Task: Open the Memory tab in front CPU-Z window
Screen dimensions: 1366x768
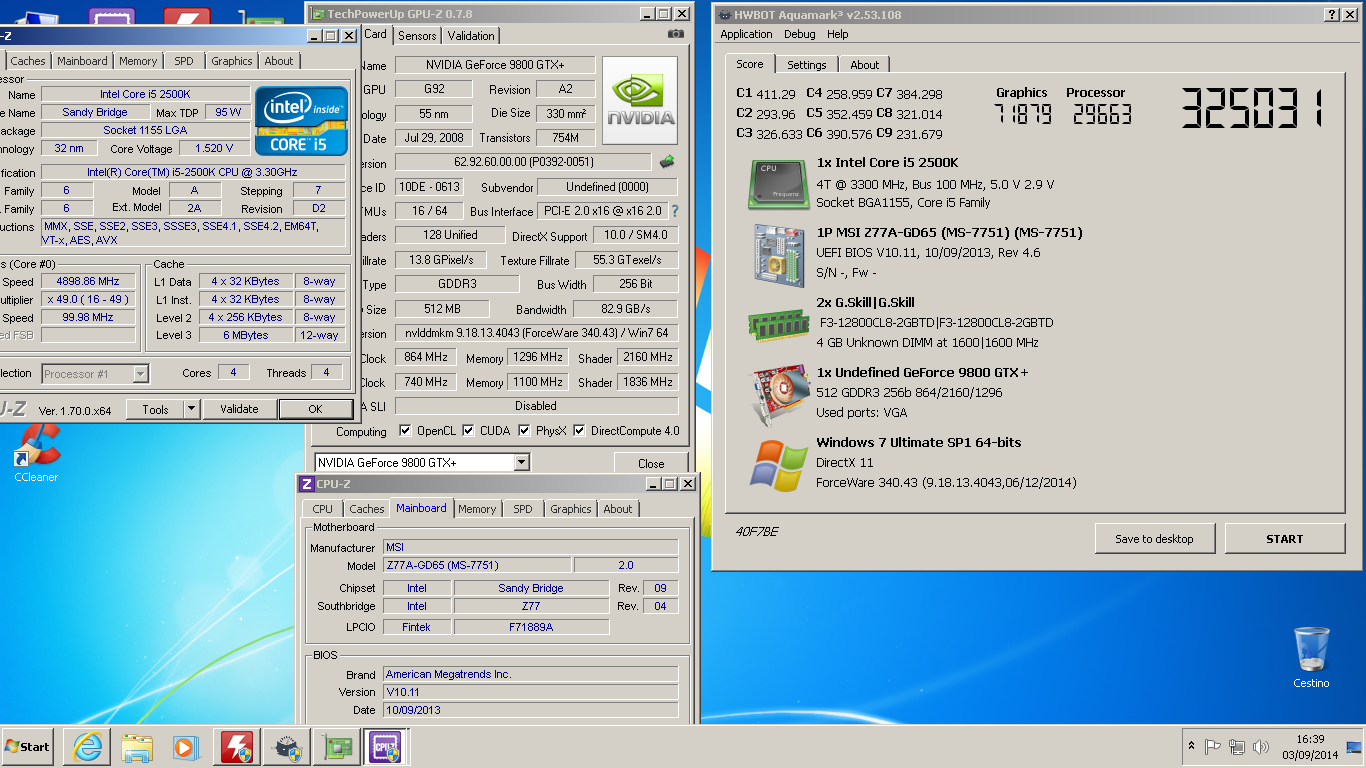Action: (477, 509)
